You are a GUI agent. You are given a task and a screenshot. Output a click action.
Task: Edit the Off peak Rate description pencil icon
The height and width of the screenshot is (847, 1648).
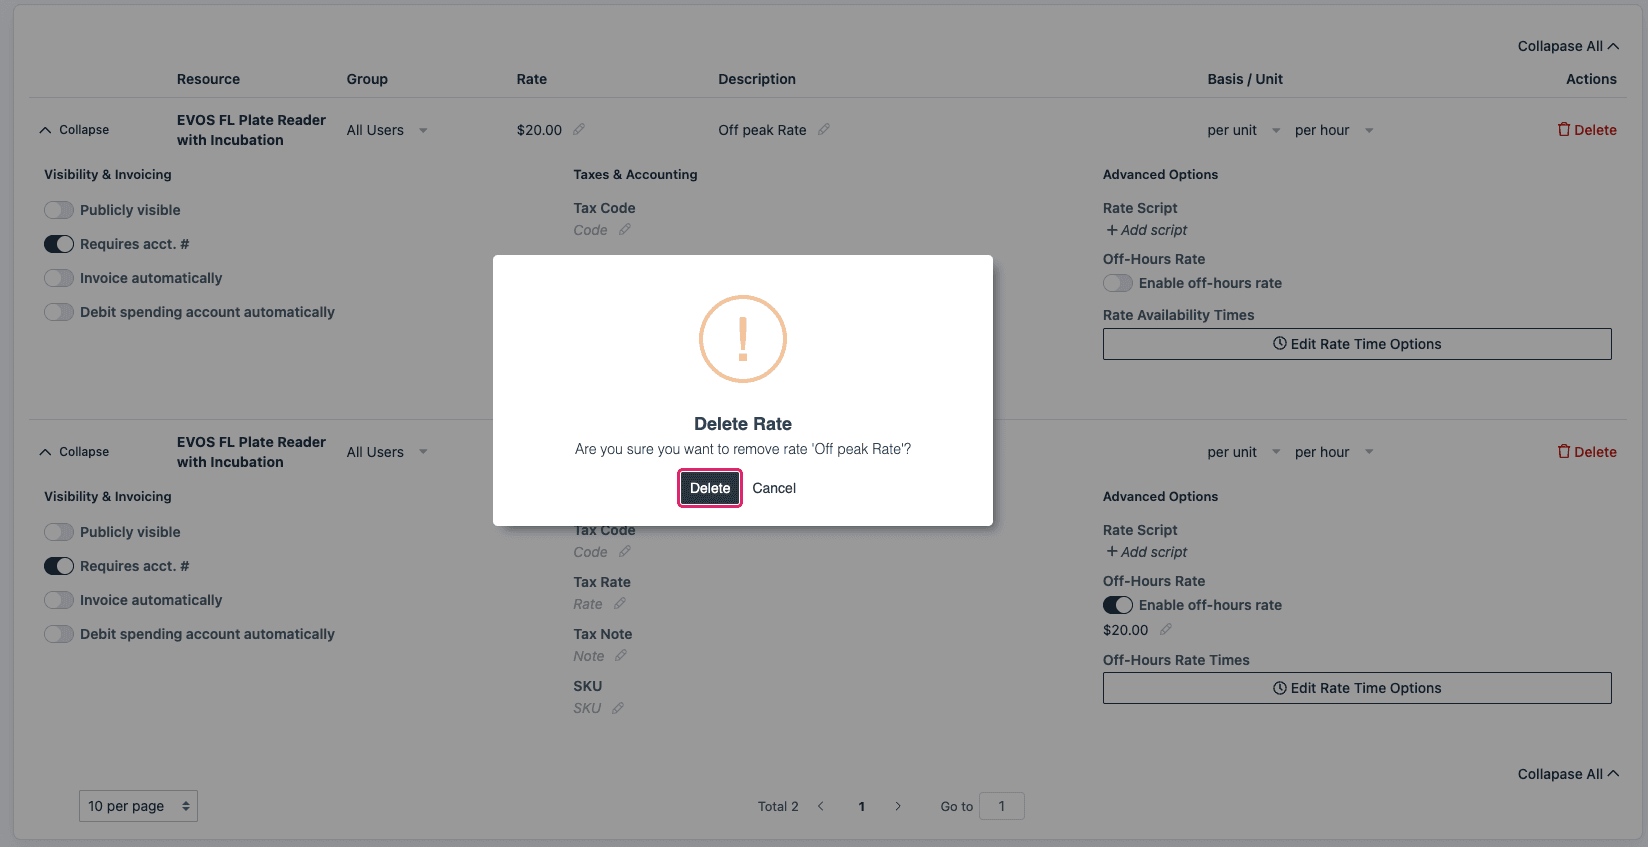tap(824, 130)
